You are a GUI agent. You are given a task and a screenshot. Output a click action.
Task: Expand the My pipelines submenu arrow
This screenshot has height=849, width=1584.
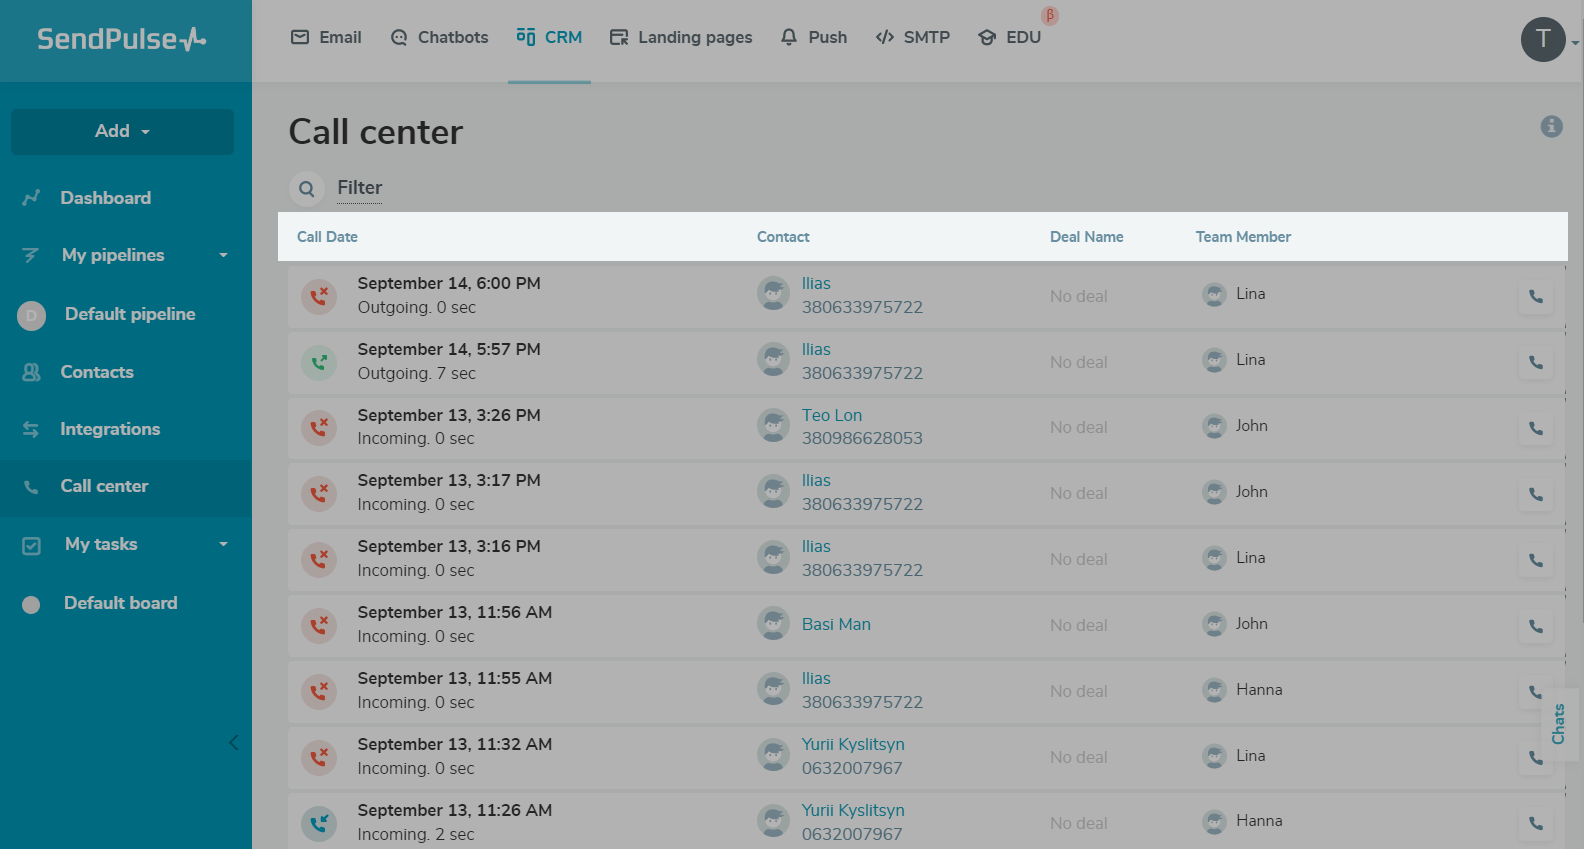tap(223, 255)
